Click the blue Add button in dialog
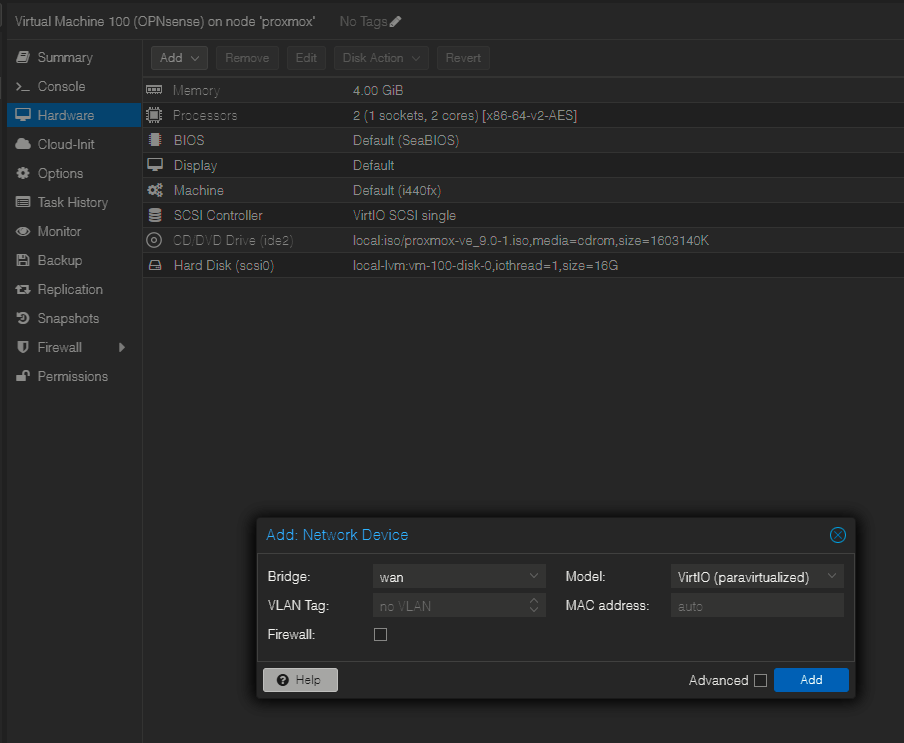 [811, 680]
